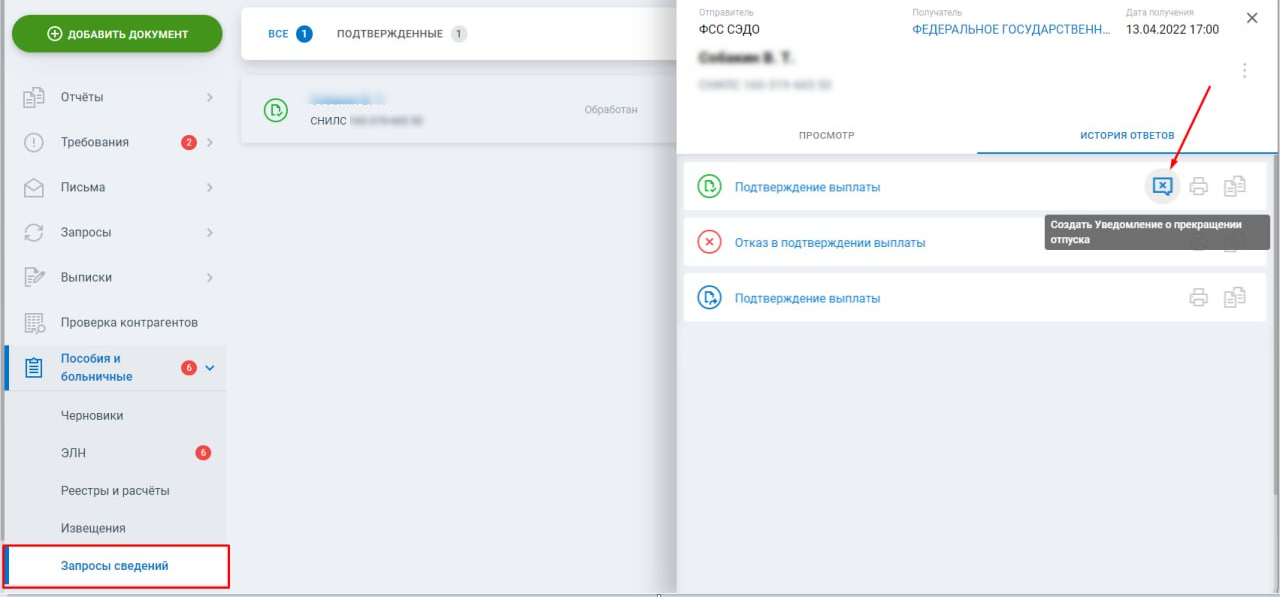Image resolution: width=1280 pixels, height=597 pixels.
Task: Open document copy icon in first response row
Action: [1235, 186]
